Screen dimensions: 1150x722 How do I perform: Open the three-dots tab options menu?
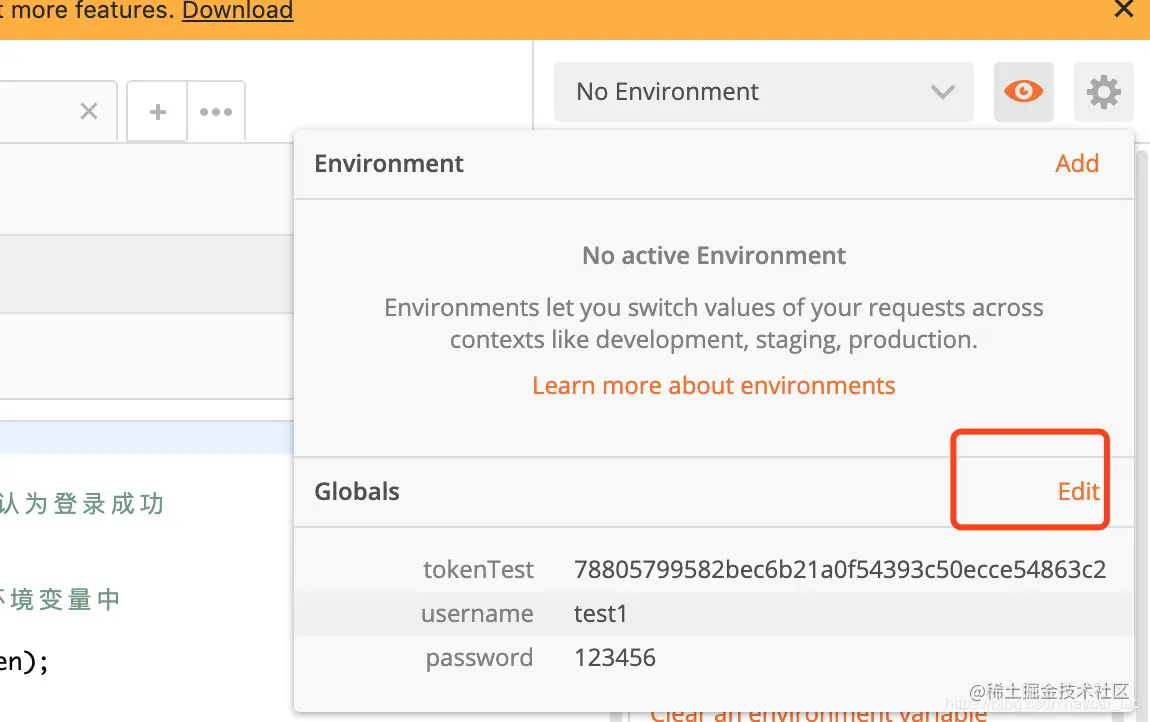(x=216, y=112)
